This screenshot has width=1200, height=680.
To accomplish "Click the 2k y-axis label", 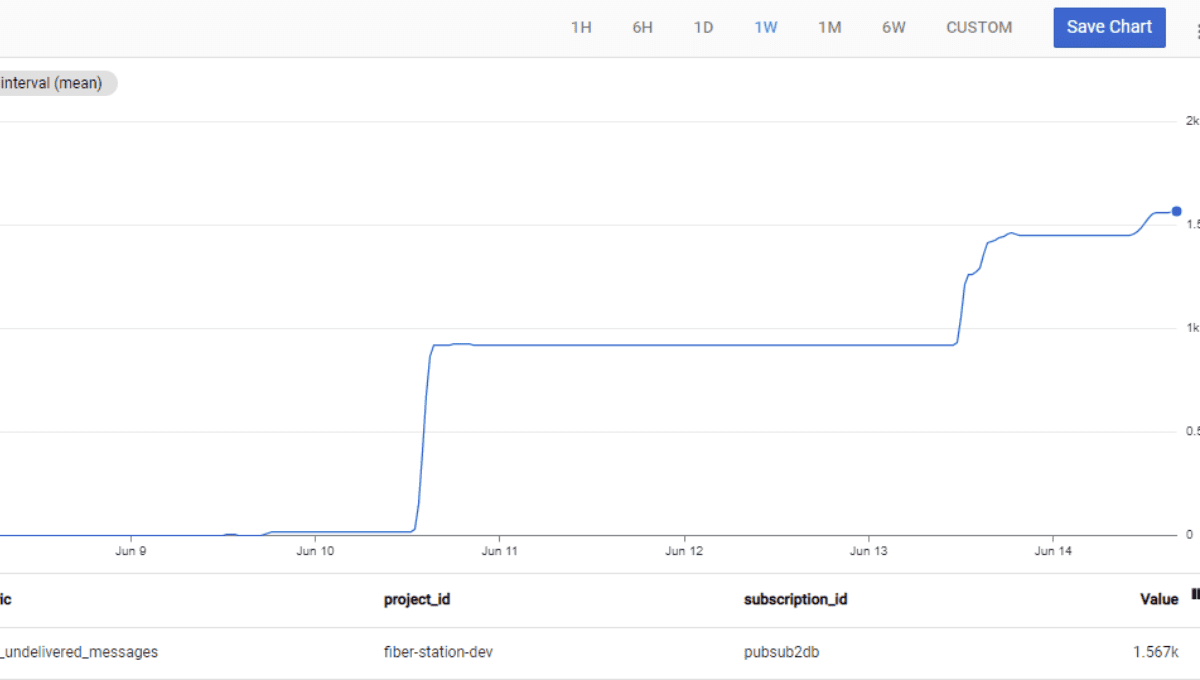I will (x=1192, y=121).
